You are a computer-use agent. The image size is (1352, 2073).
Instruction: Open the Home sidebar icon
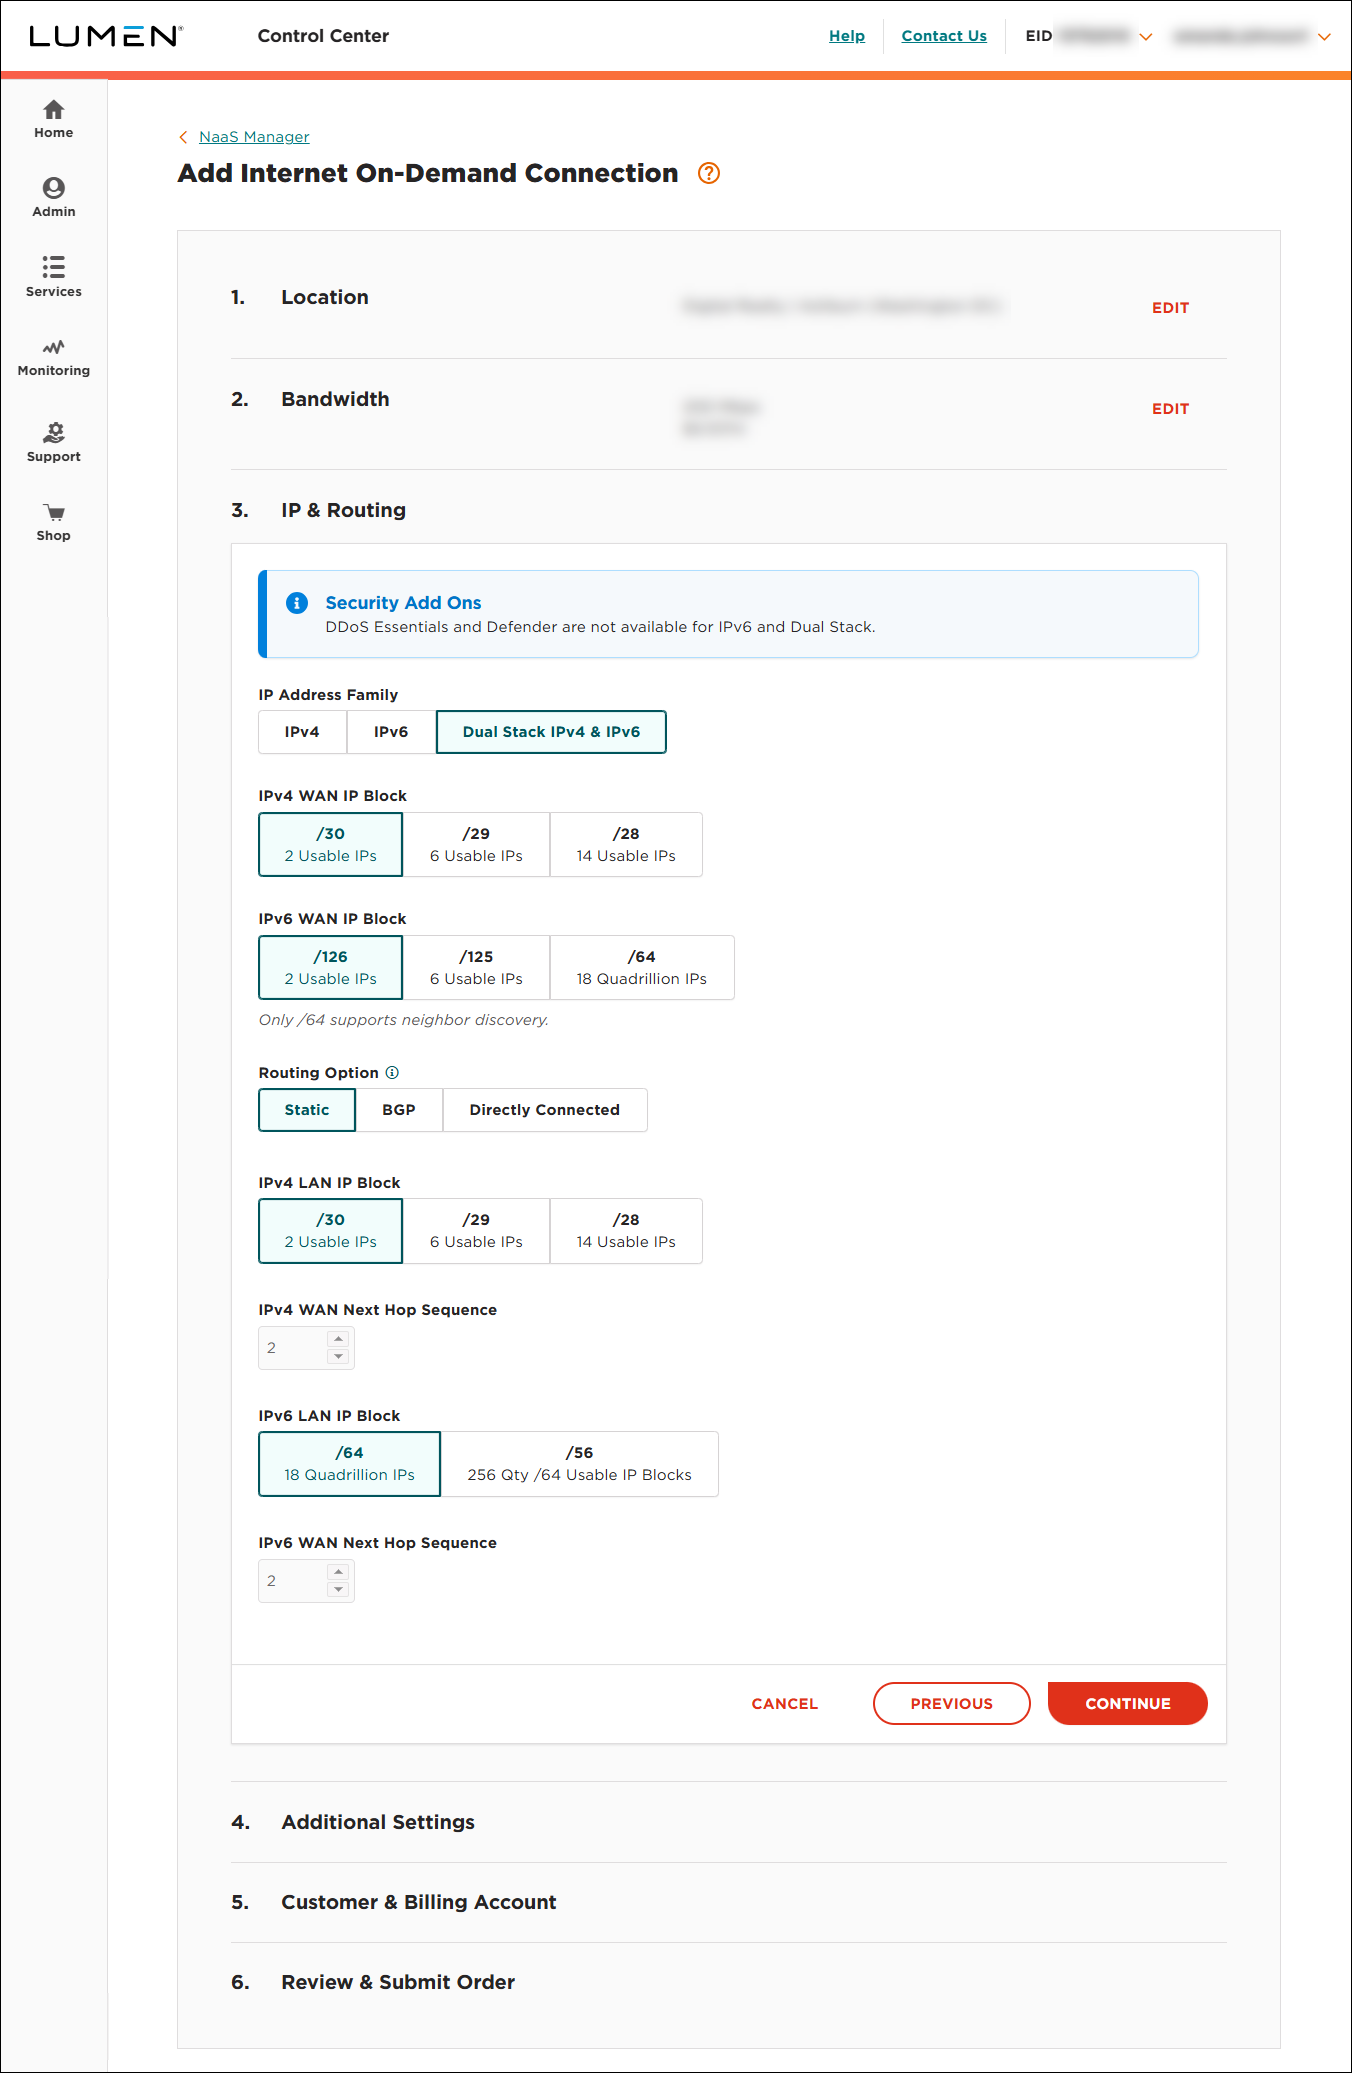53,119
